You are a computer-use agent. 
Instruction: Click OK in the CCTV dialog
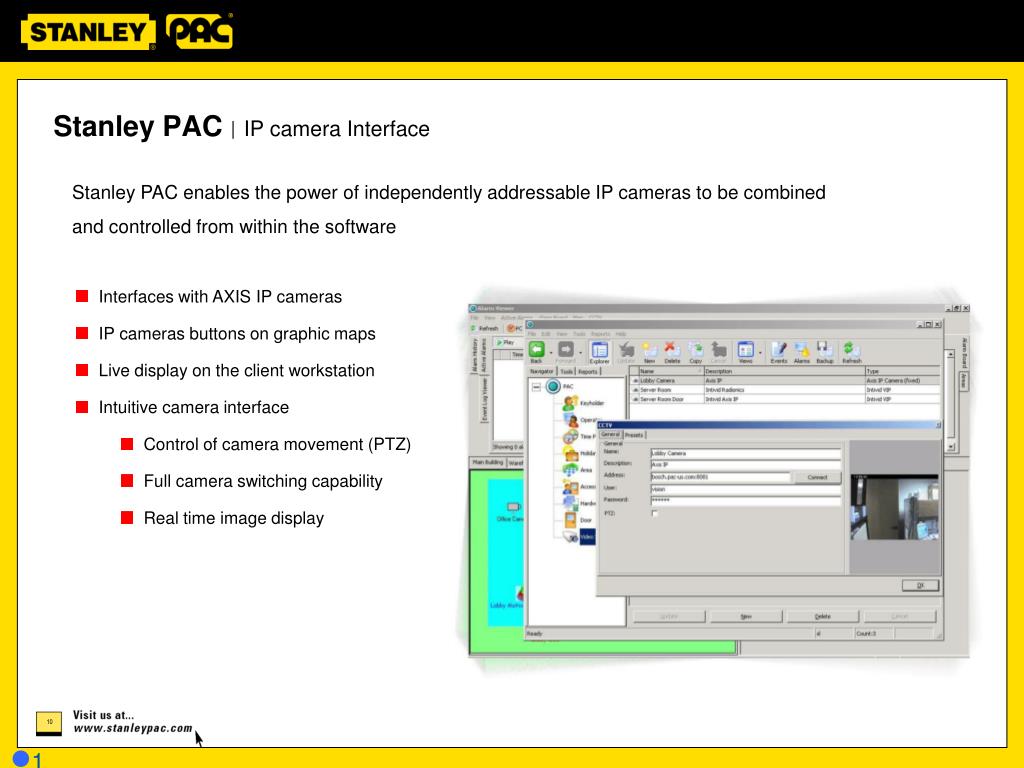[920, 585]
